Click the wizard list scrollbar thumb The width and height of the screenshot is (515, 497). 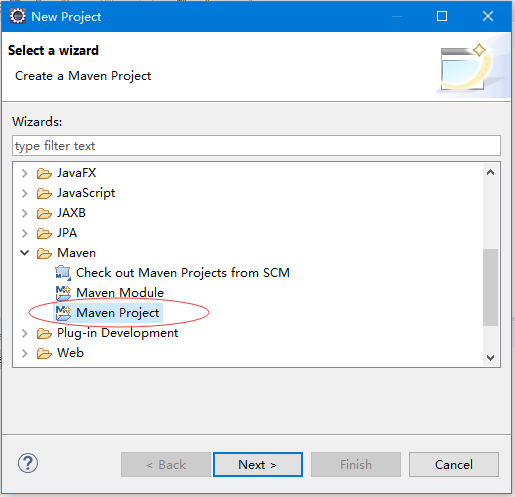pos(490,287)
